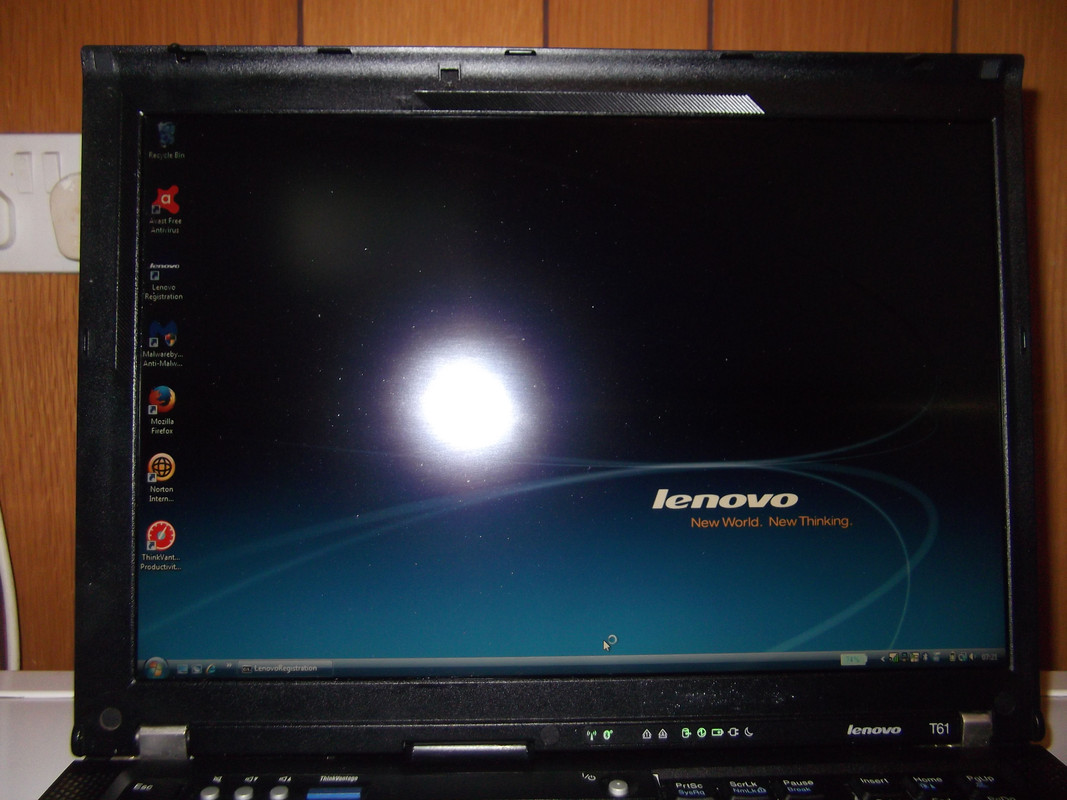Click the taskbar clock
1067x800 pixels.
pos(989,657)
